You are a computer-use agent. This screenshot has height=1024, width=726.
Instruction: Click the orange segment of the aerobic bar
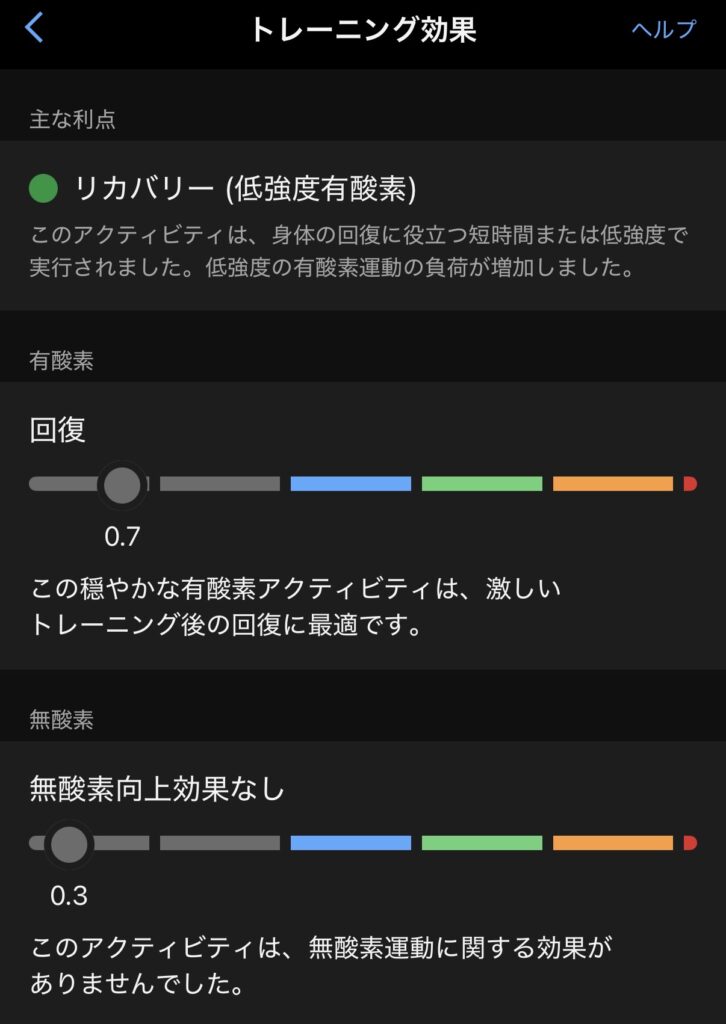coord(613,484)
